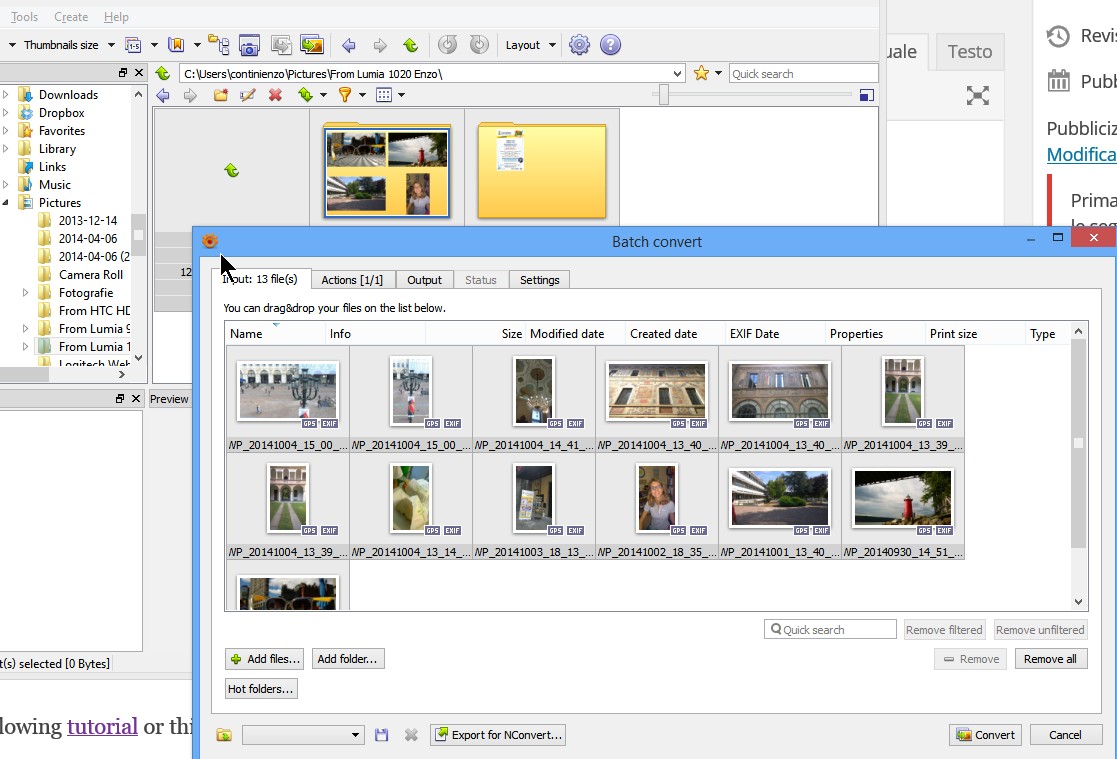This screenshot has width=1117, height=759.
Task: Switch to the Actions [1/1] tab
Action: click(352, 280)
